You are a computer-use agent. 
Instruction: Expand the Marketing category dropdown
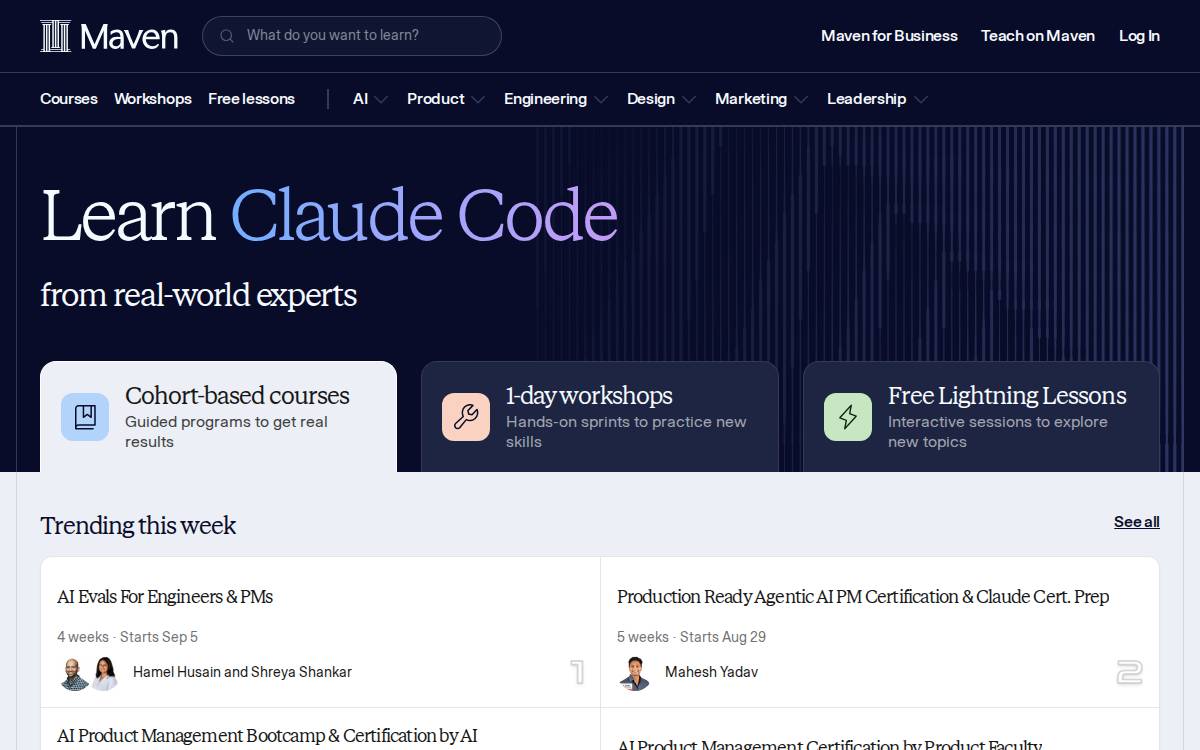761,99
